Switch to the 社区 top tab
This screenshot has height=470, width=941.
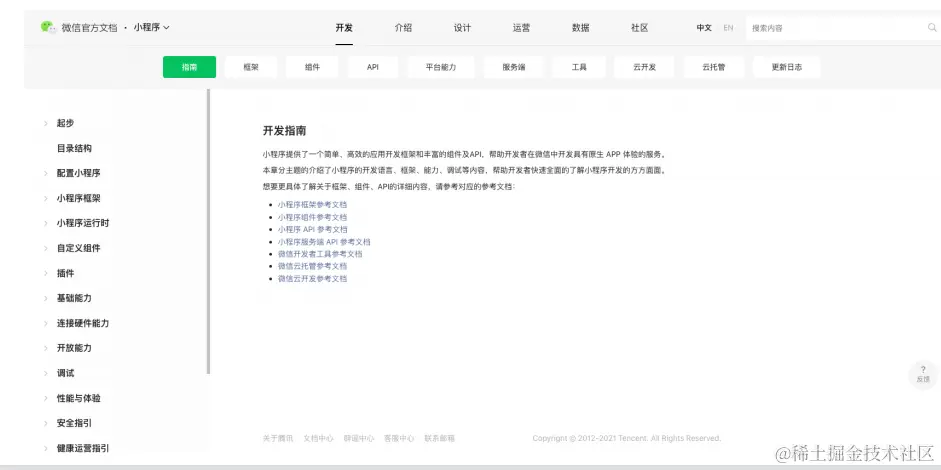point(640,28)
